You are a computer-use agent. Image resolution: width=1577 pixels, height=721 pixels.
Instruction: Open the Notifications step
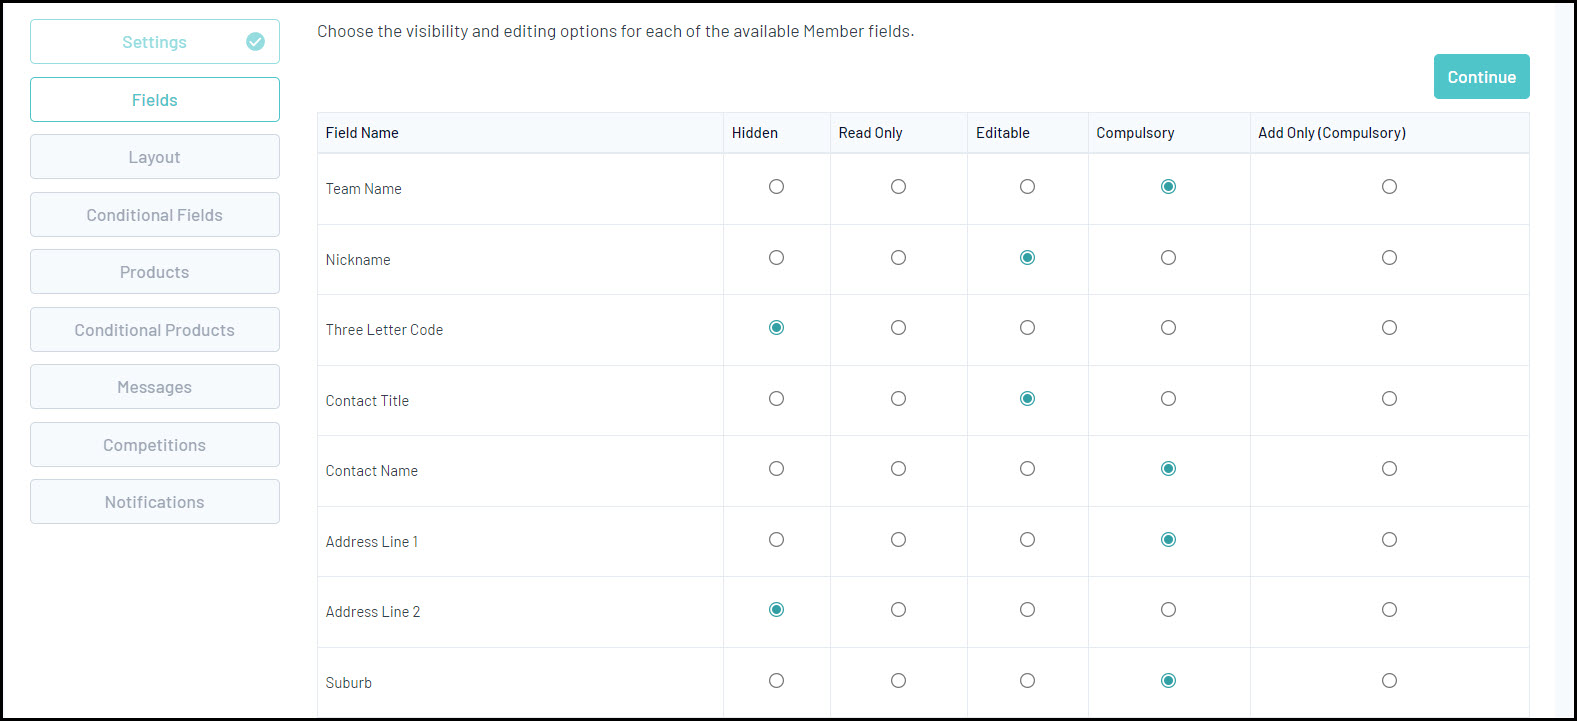(x=154, y=502)
